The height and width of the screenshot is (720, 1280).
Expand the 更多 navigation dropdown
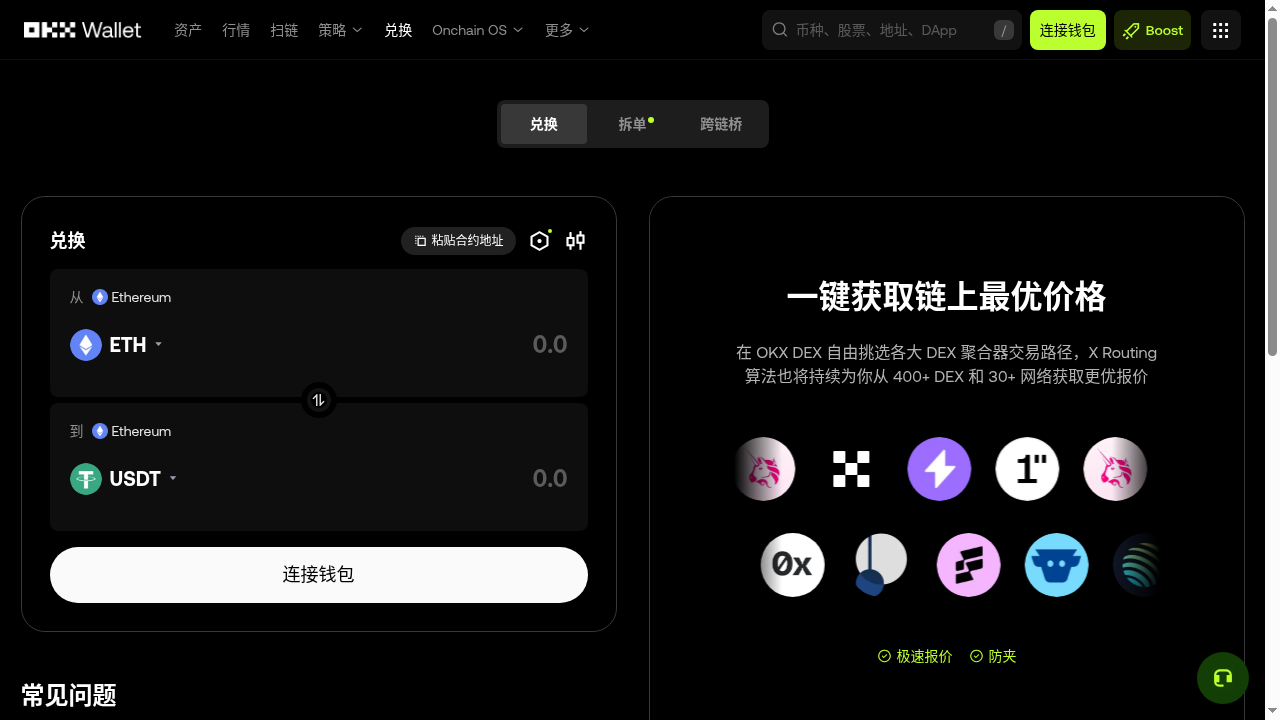(x=567, y=30)
